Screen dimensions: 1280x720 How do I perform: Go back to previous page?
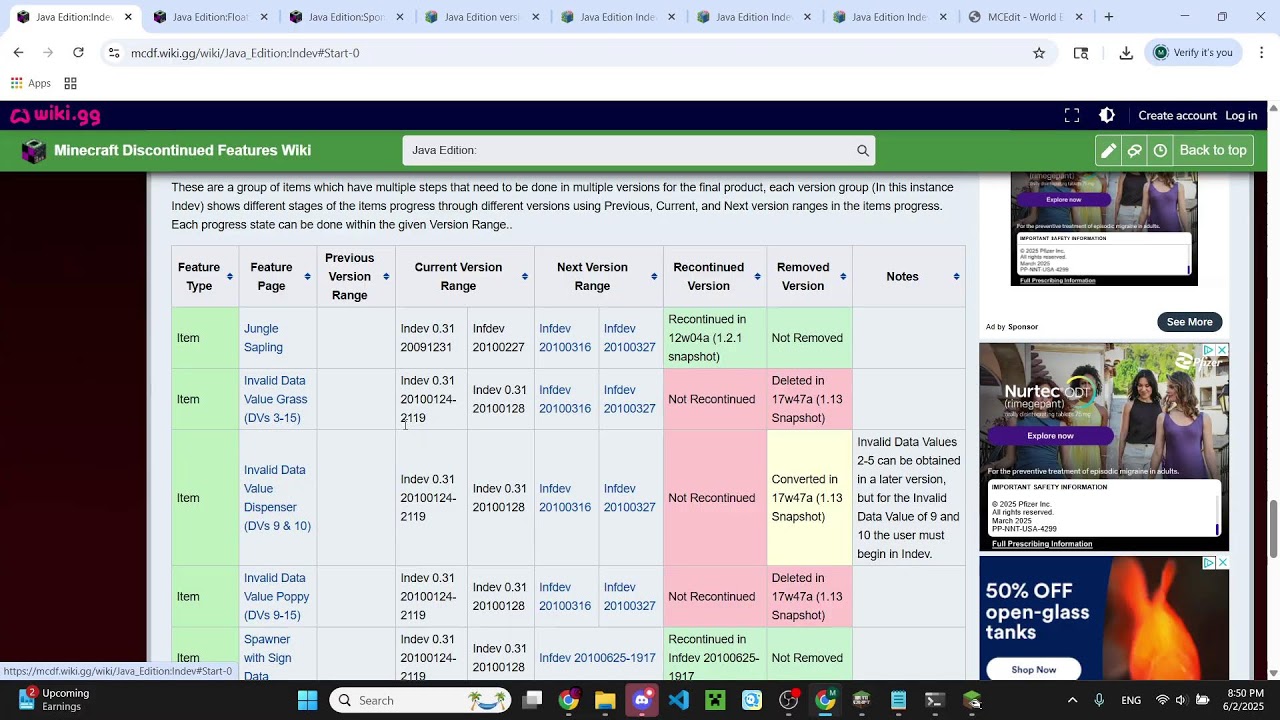coord(18,53)
